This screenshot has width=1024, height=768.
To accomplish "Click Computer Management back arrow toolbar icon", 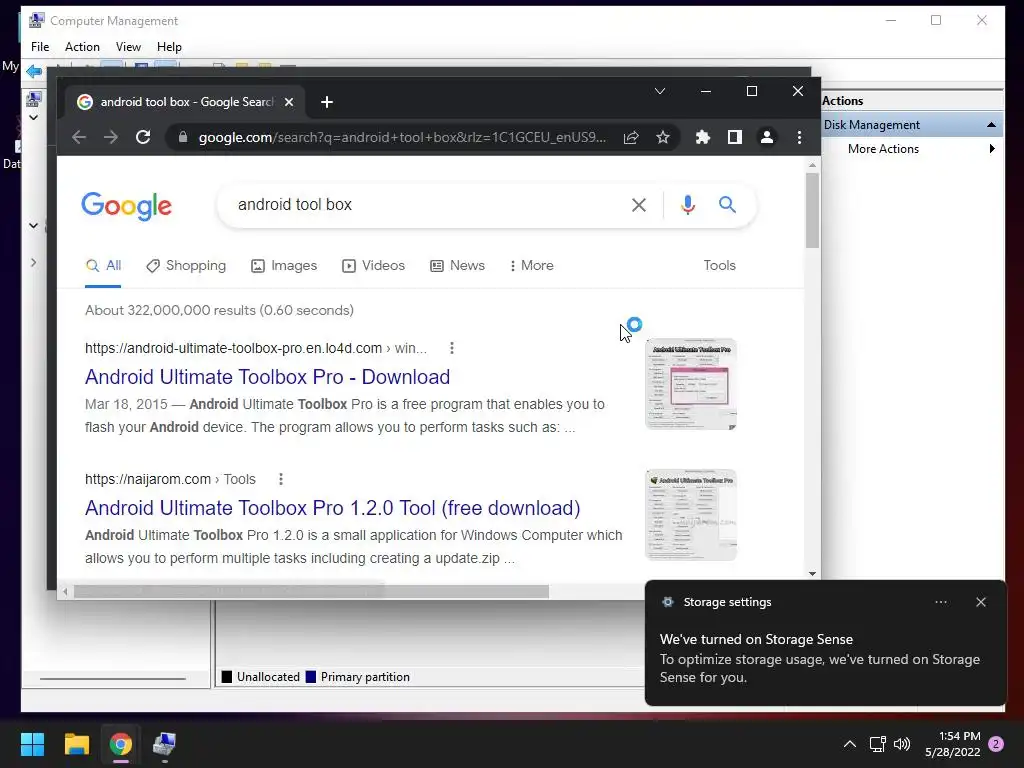I will 34,71.
